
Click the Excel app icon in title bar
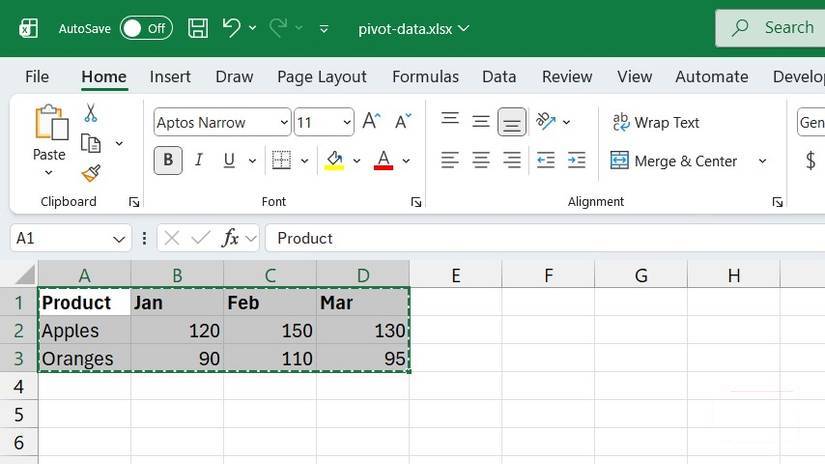tap(28, 28)
